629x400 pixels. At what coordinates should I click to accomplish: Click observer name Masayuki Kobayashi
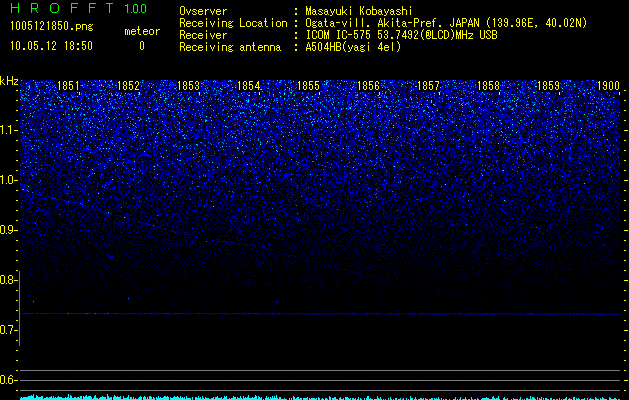click(359, 11)
